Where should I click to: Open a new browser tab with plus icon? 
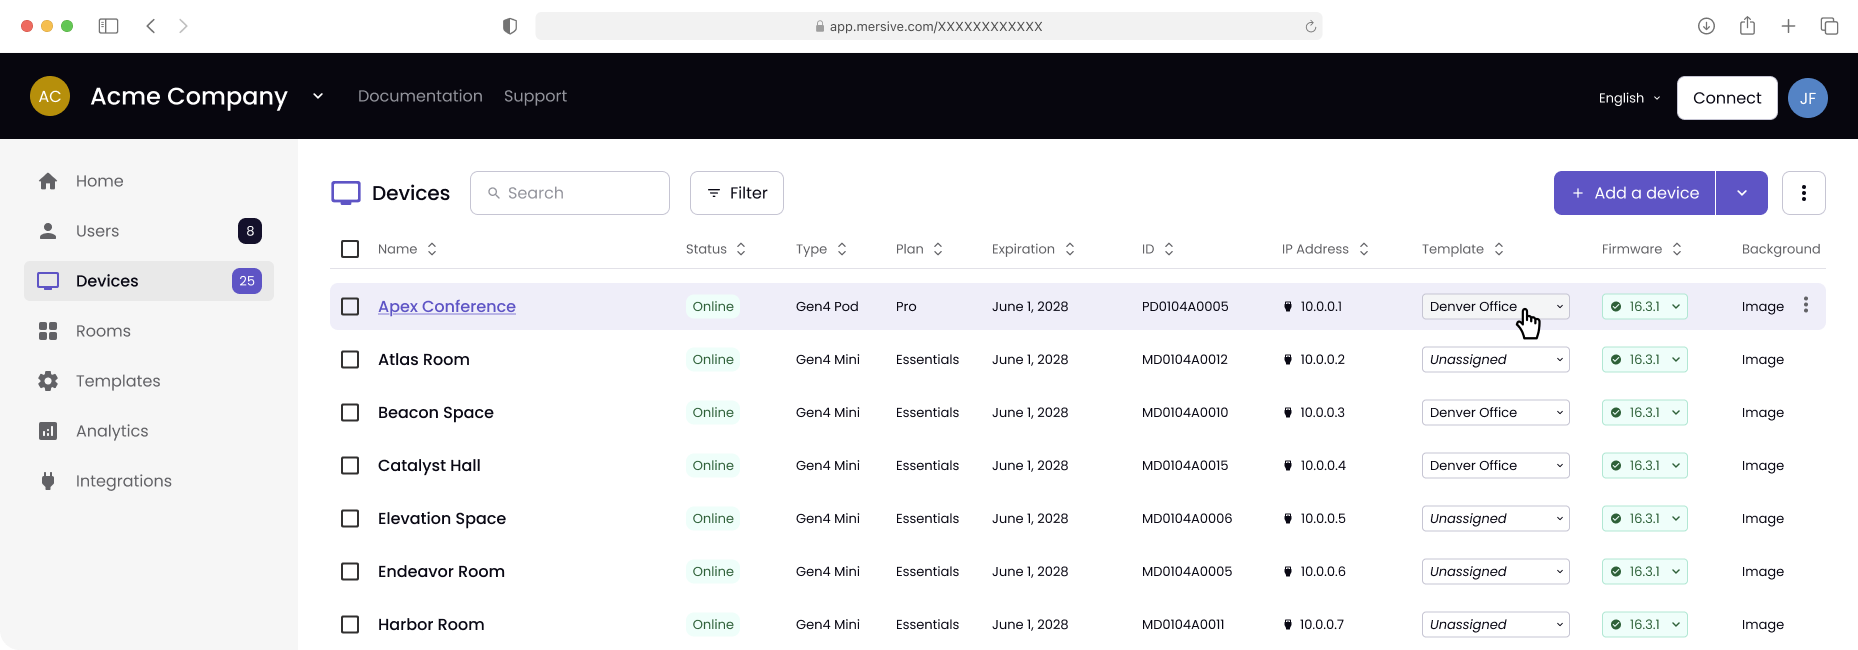1788,26
